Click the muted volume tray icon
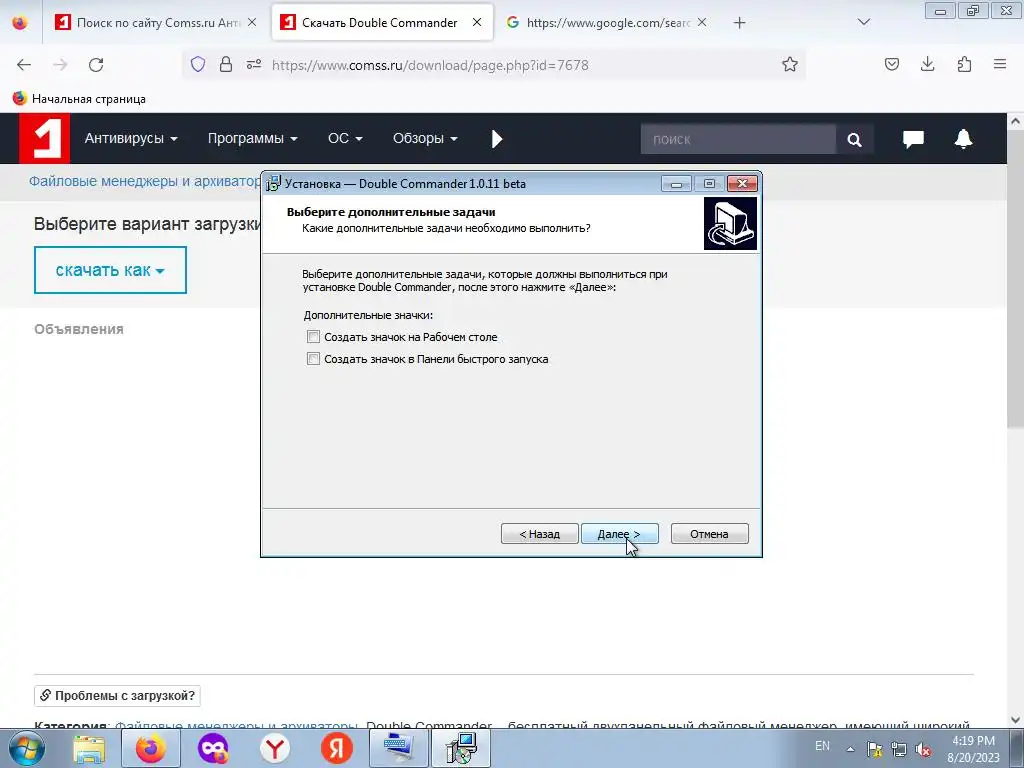 click(x=923, y=749)
